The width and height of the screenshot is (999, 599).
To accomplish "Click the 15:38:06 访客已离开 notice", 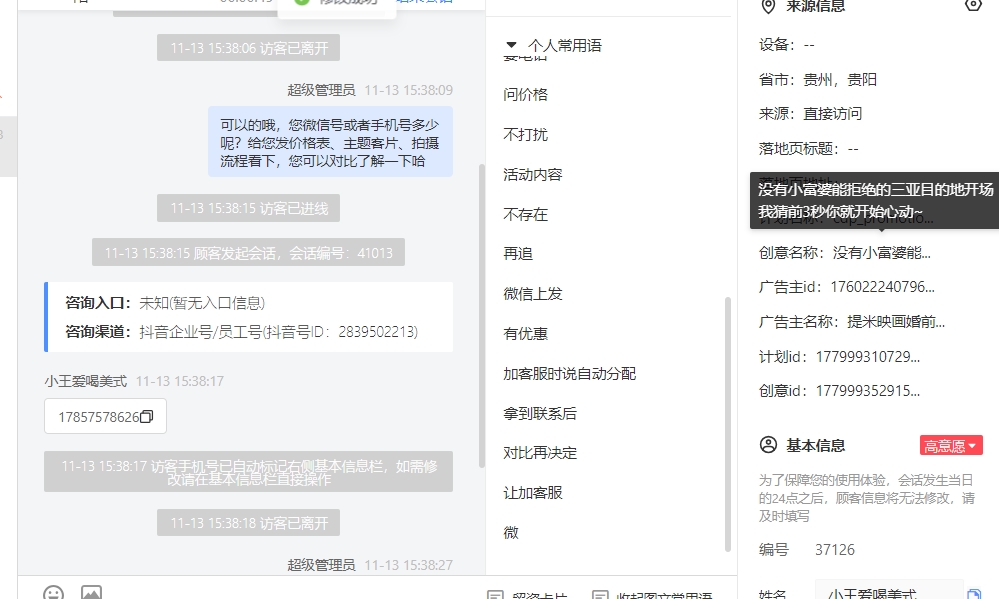I will click(248, 48).
